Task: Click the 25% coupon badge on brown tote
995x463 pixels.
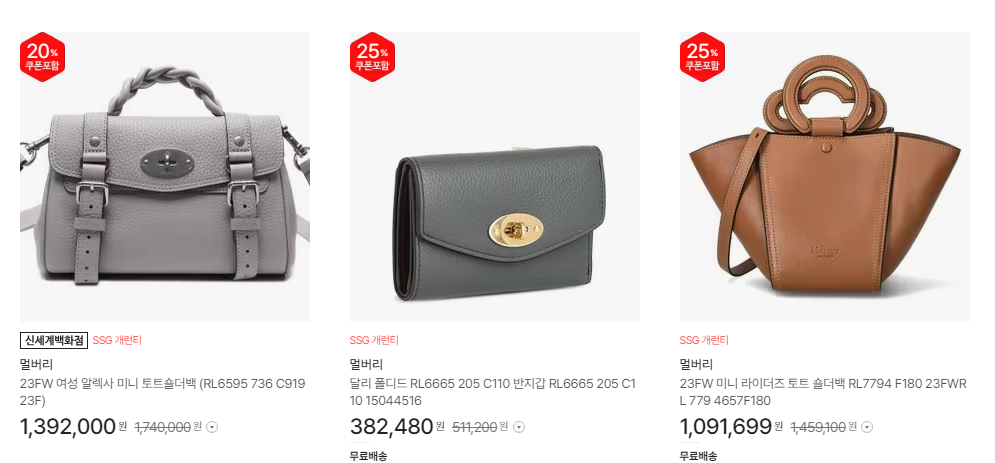Action: point(702,57)
